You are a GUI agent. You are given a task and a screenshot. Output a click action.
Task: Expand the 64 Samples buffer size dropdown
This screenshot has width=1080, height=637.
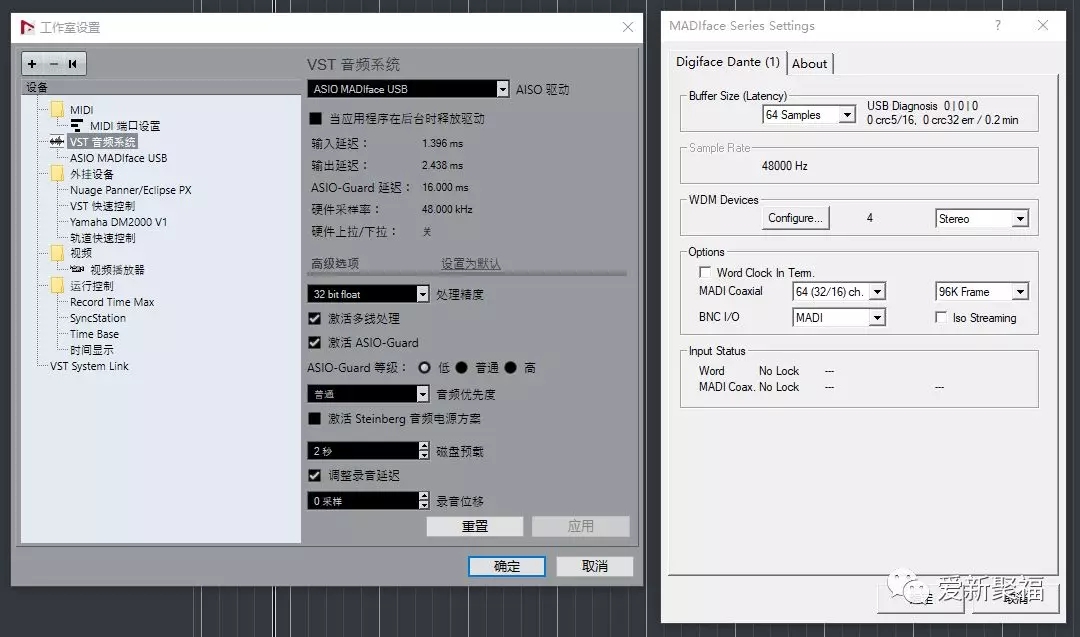click(847, 115)
